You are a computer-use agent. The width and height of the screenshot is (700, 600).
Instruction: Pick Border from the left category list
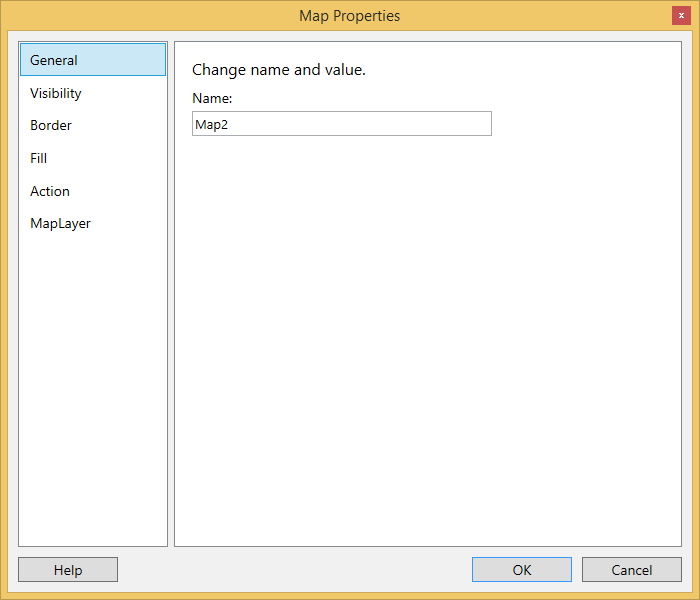point(51,126)
